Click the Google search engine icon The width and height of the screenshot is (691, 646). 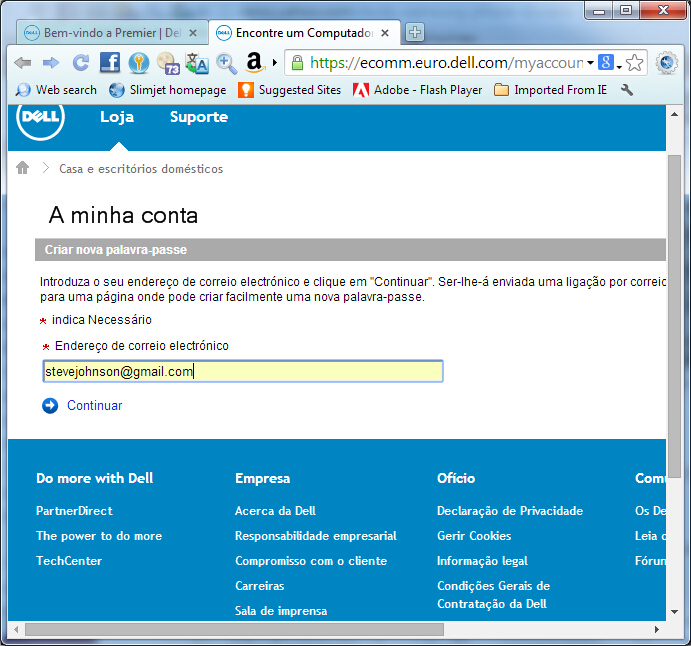point(606,62)
